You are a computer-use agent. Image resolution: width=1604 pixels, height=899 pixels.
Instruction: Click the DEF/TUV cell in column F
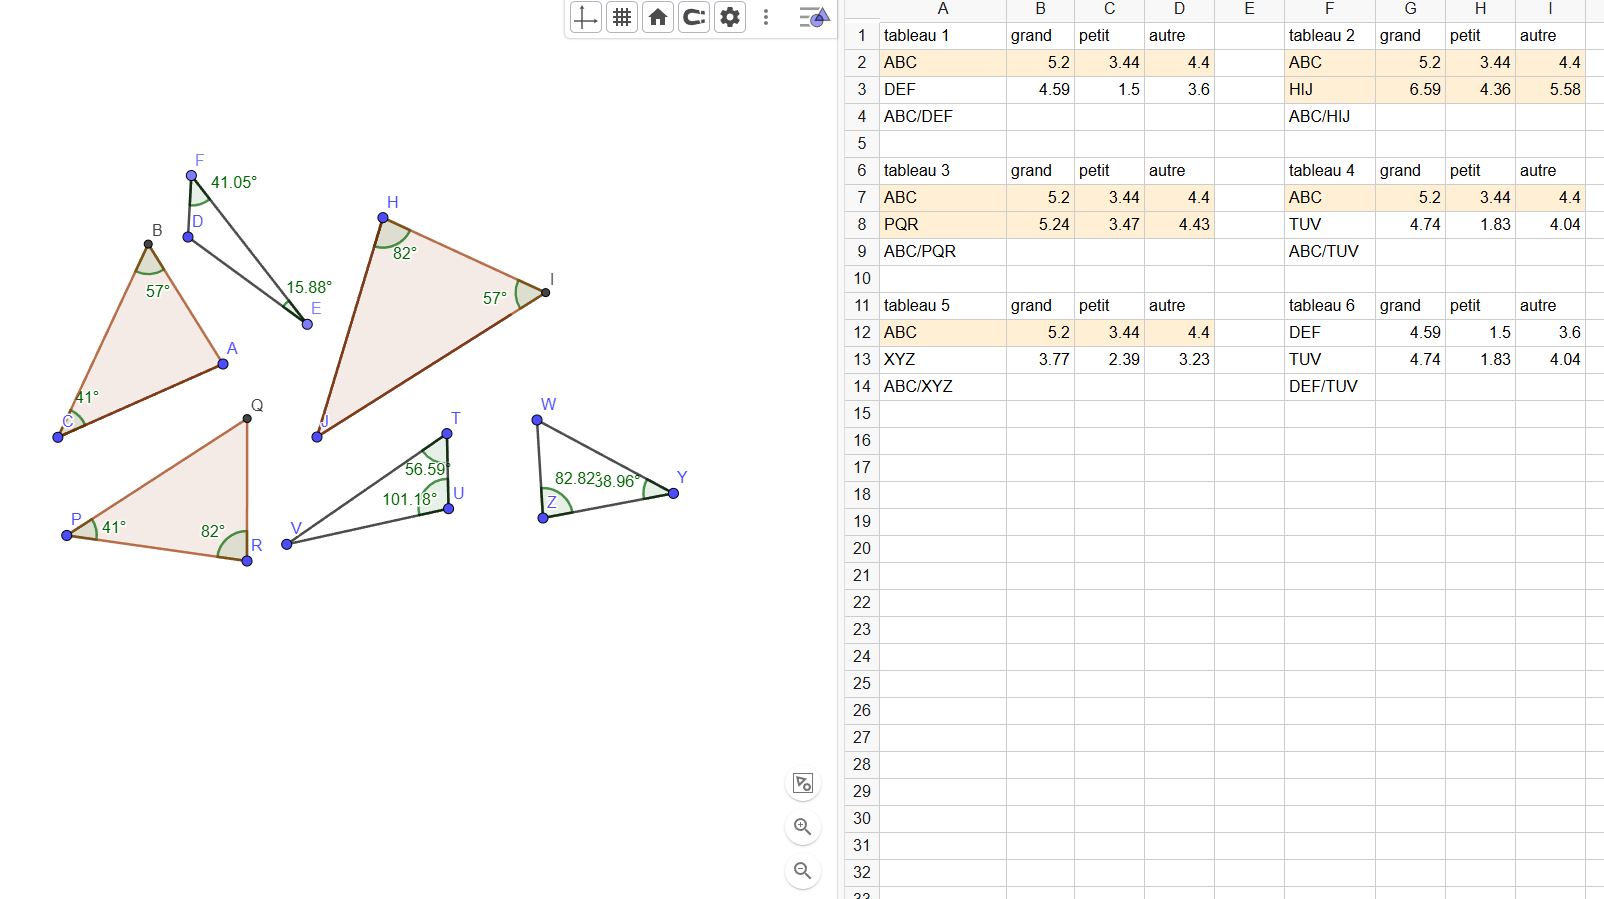tap(1329, 386)
